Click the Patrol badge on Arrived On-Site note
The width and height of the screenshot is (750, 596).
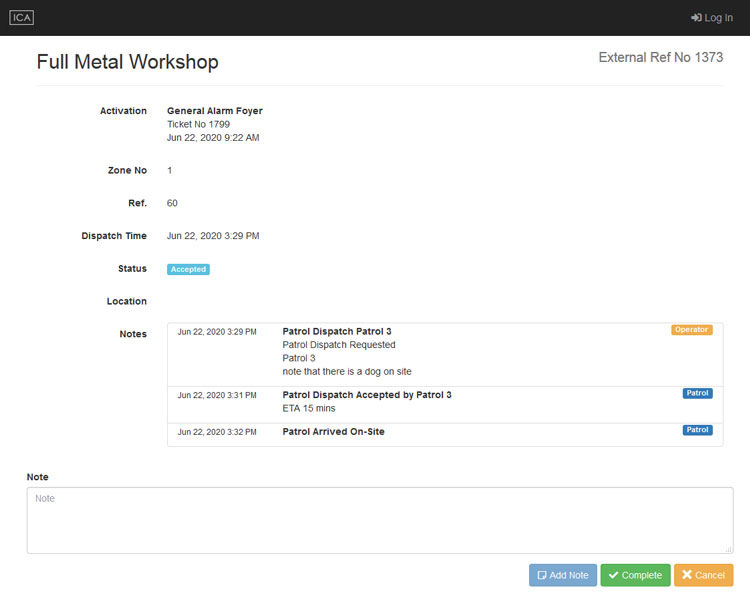pyautogui.click(x=697, y=430)
